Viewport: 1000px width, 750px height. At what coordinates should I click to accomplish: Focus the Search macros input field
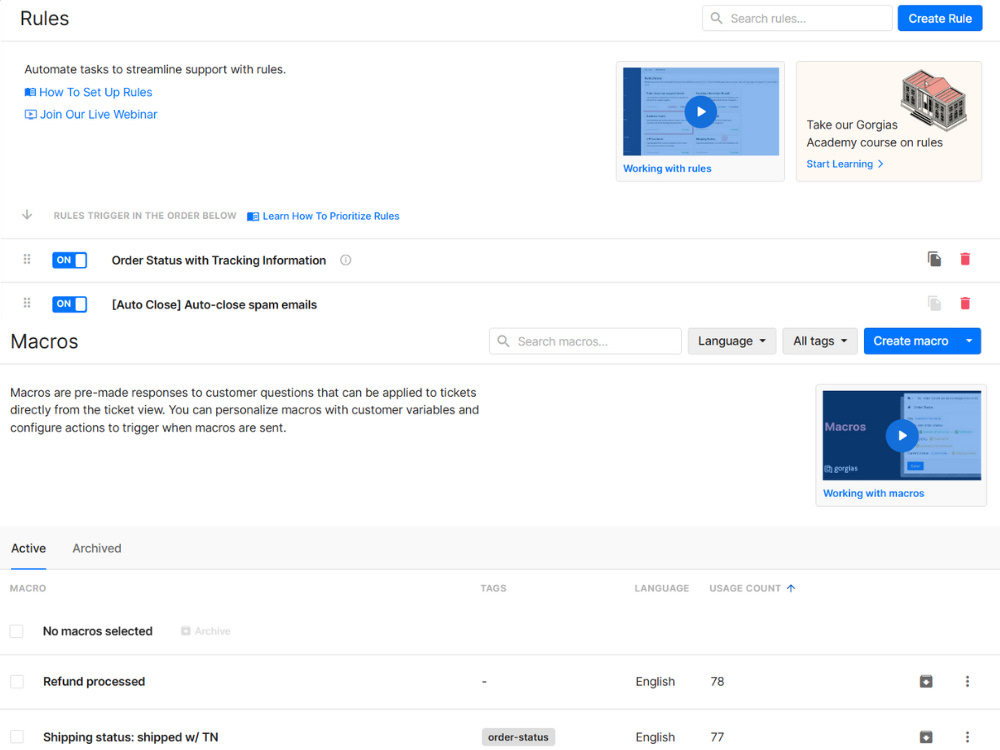pyautogui.click(x=585, y=341)
